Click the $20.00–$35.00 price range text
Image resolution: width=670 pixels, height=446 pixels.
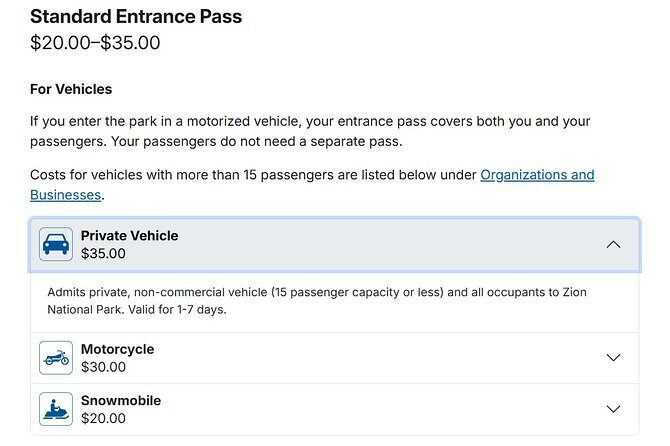click(95, 43)
